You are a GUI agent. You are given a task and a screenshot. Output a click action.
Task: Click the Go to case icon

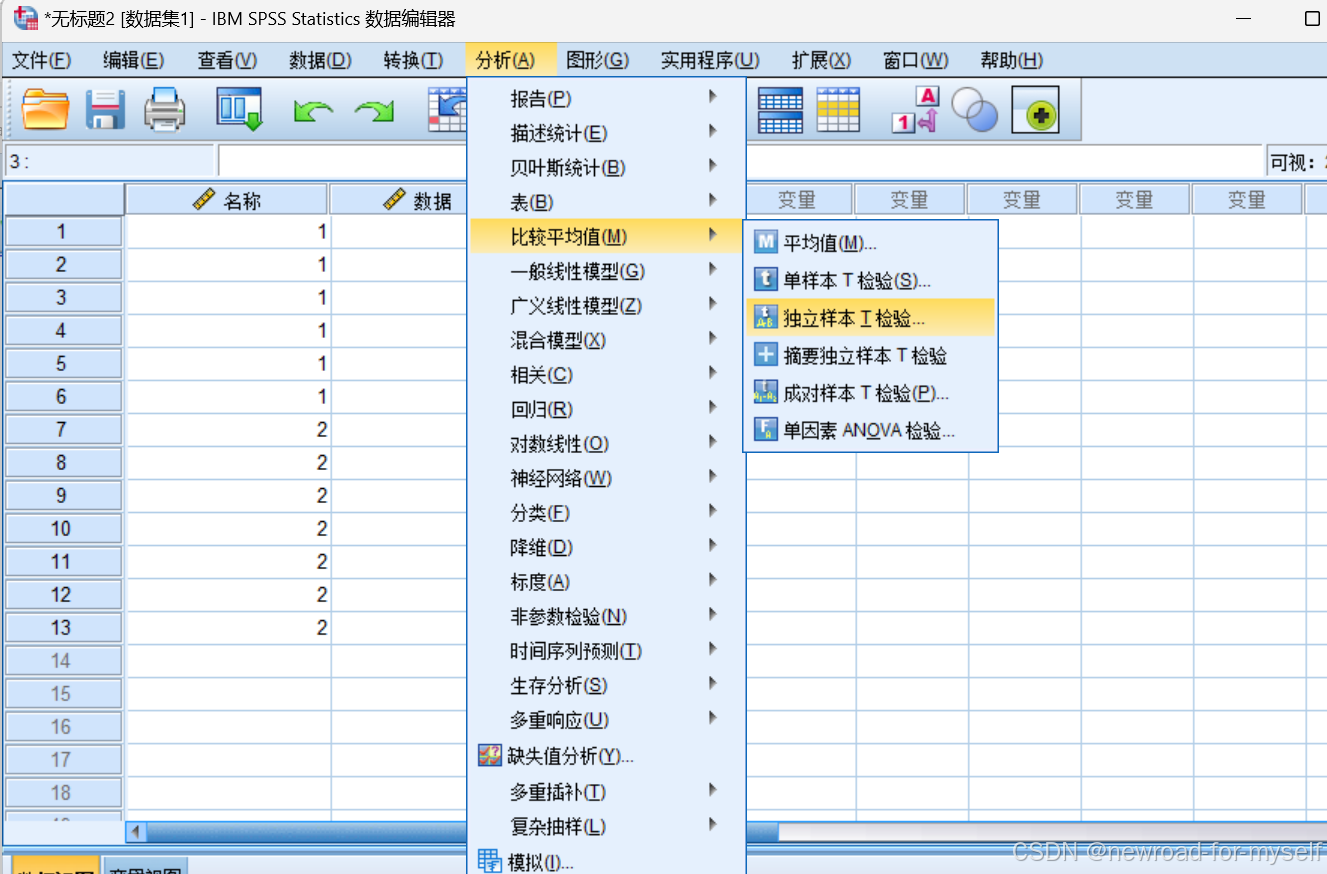447,110
